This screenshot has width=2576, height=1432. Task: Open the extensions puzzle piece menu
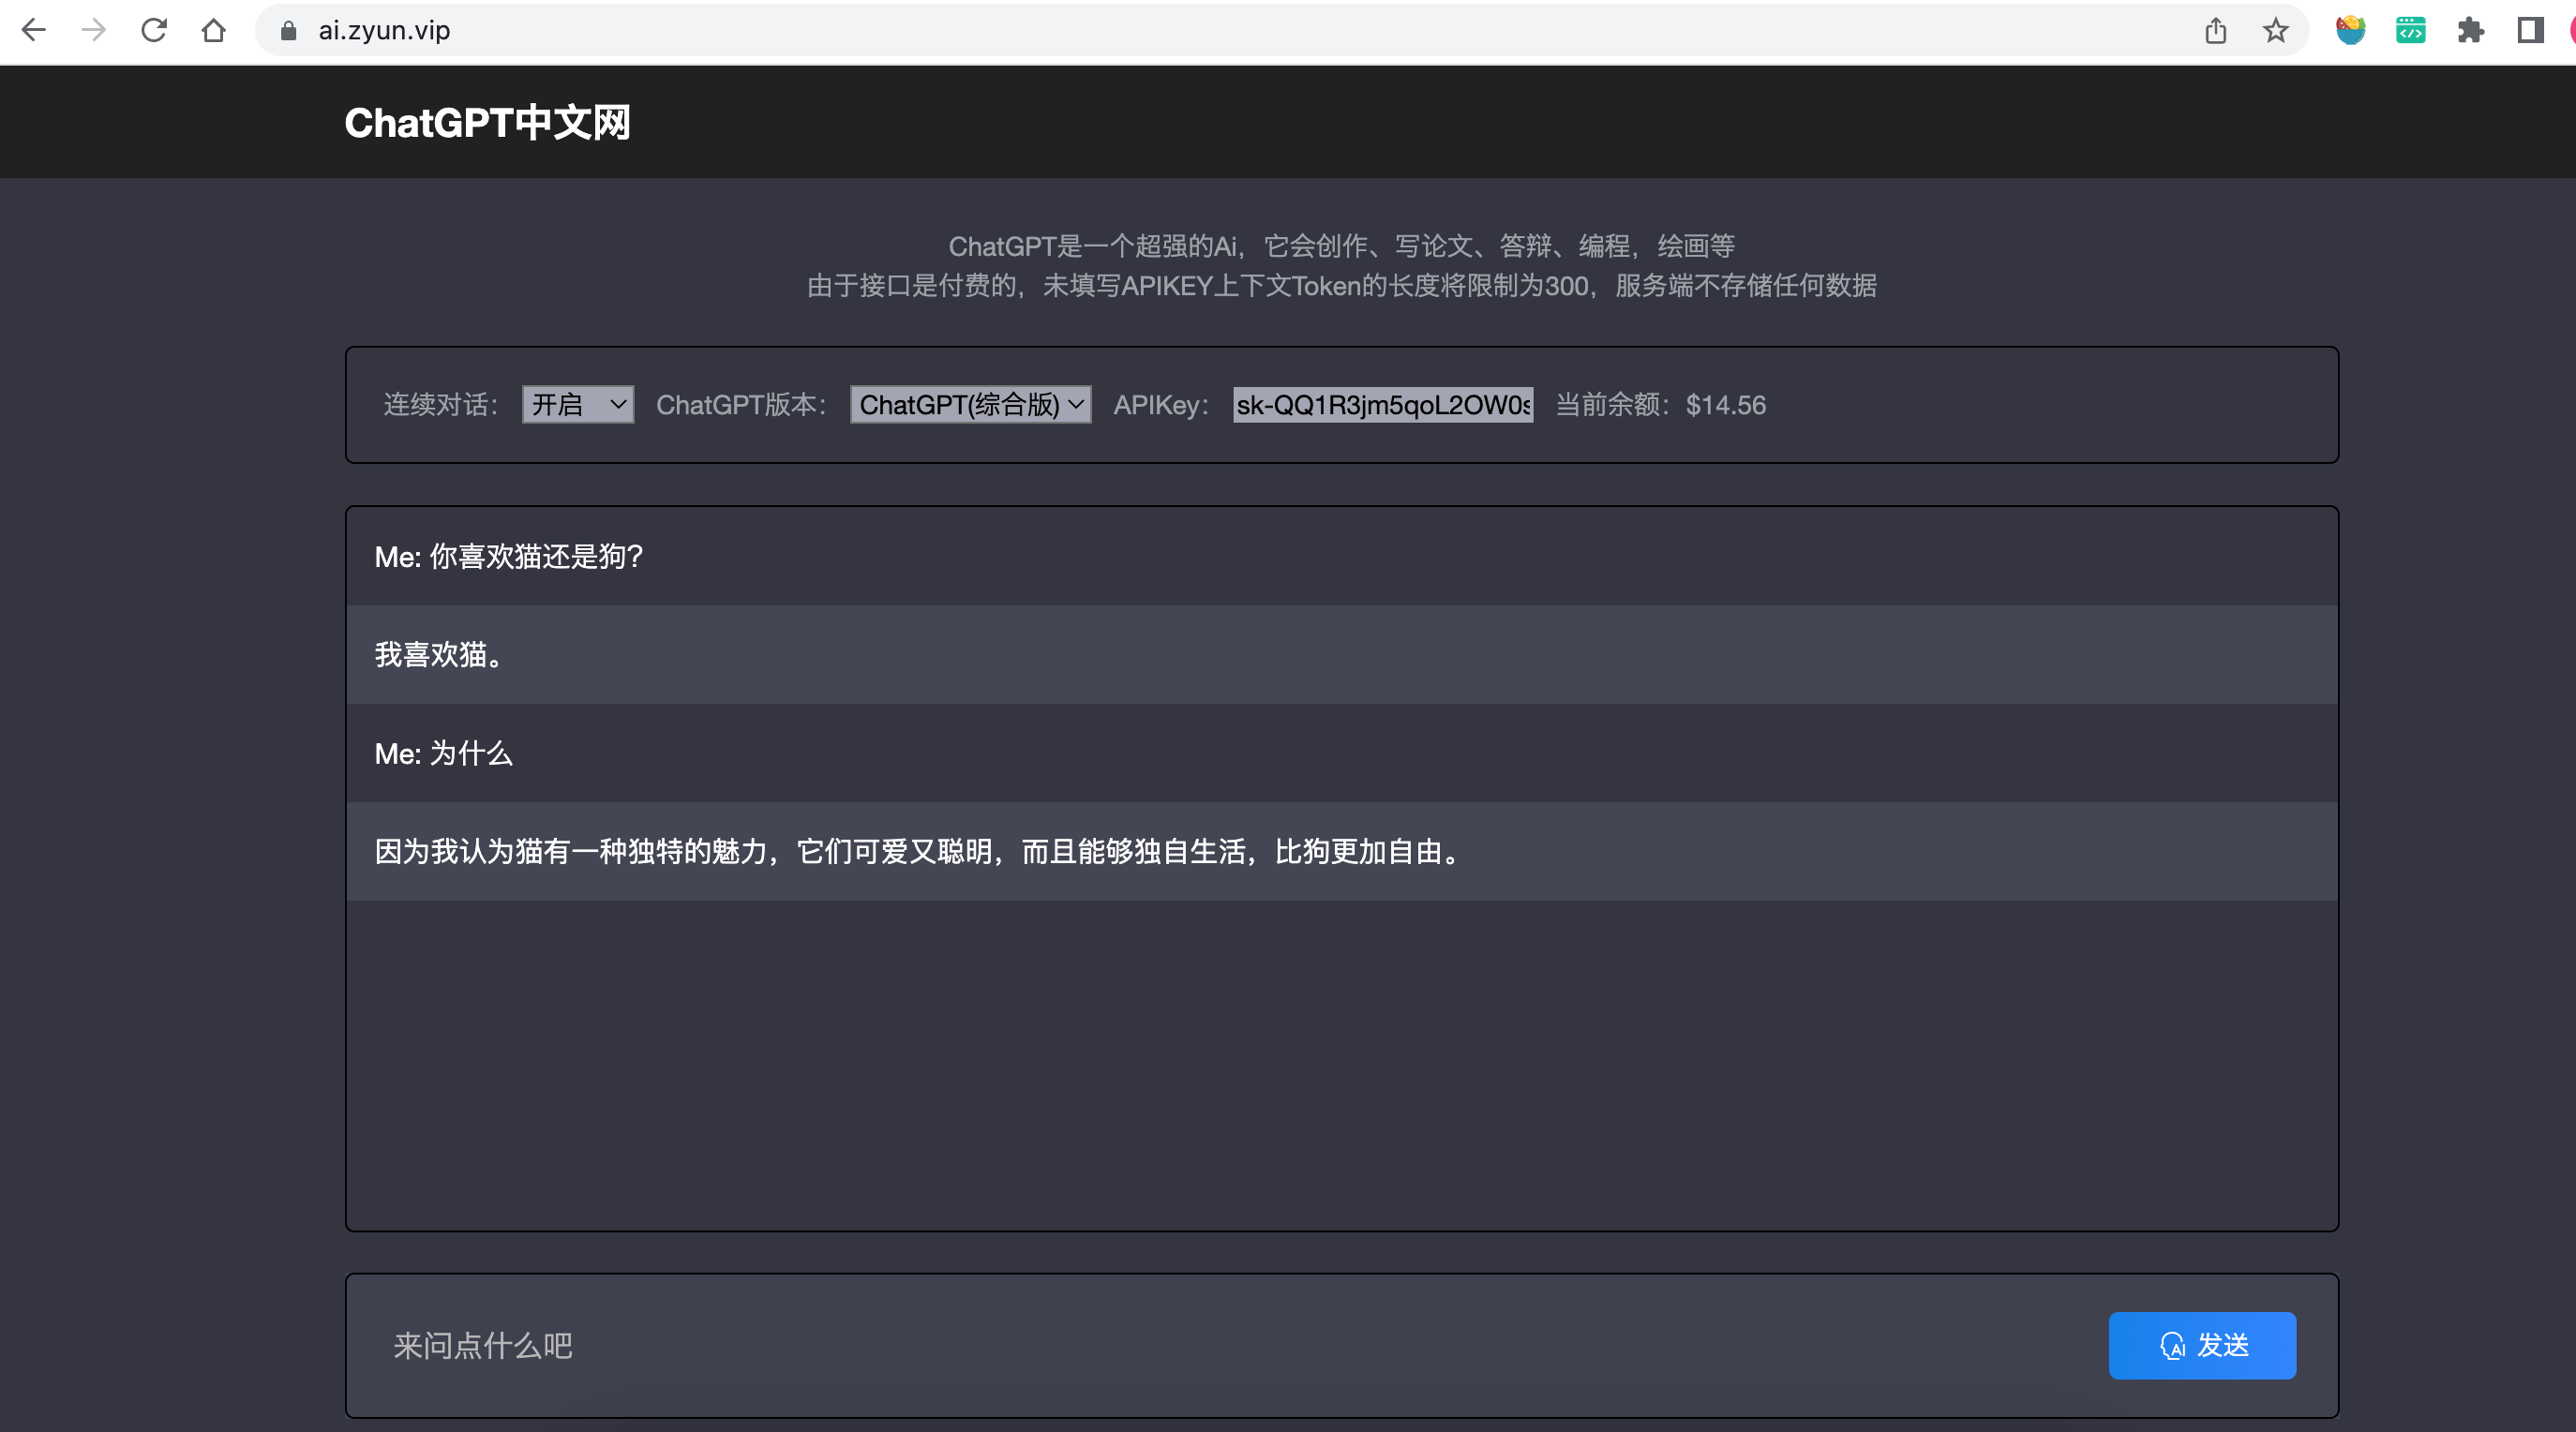pyautogui.click(x=2471, y=31)
